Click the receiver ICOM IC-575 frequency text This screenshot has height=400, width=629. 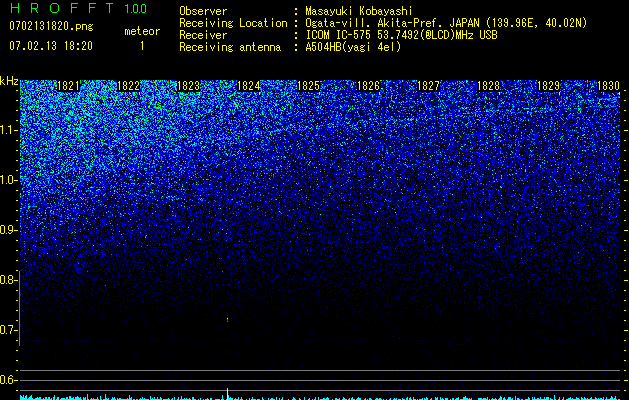coord(401,35)
